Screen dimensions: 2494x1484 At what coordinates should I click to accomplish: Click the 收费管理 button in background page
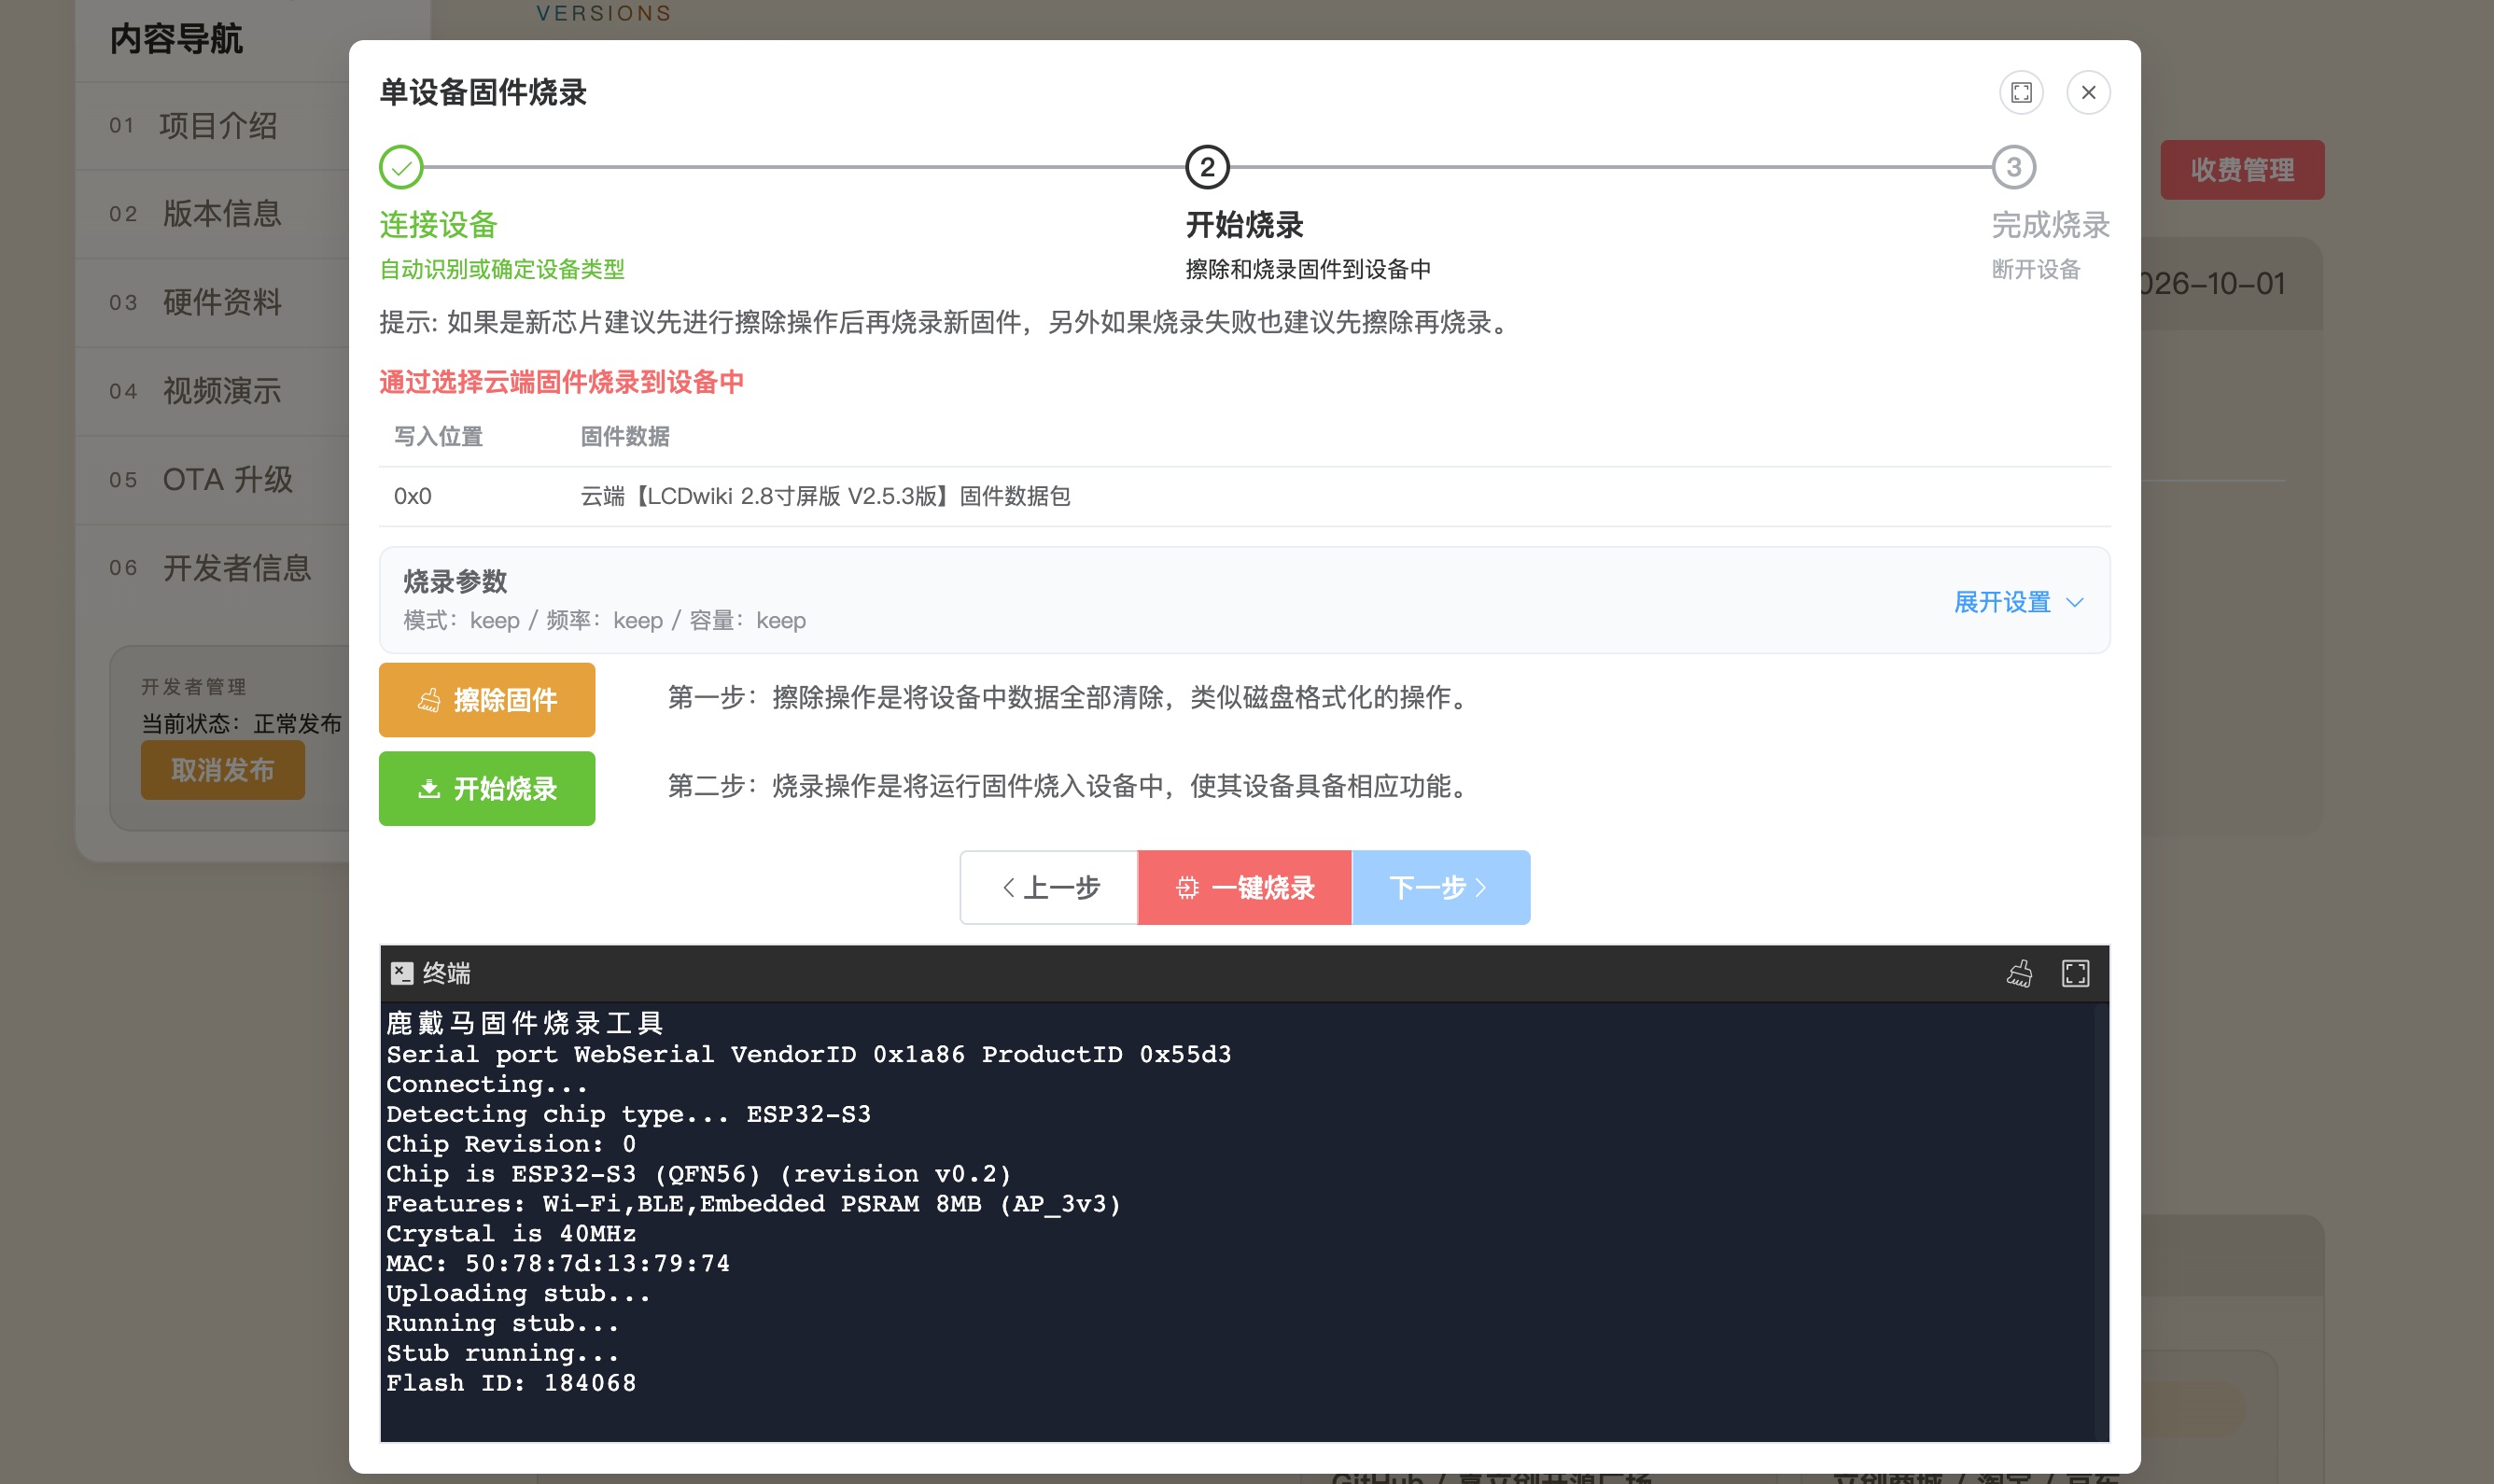[2242, 170]
